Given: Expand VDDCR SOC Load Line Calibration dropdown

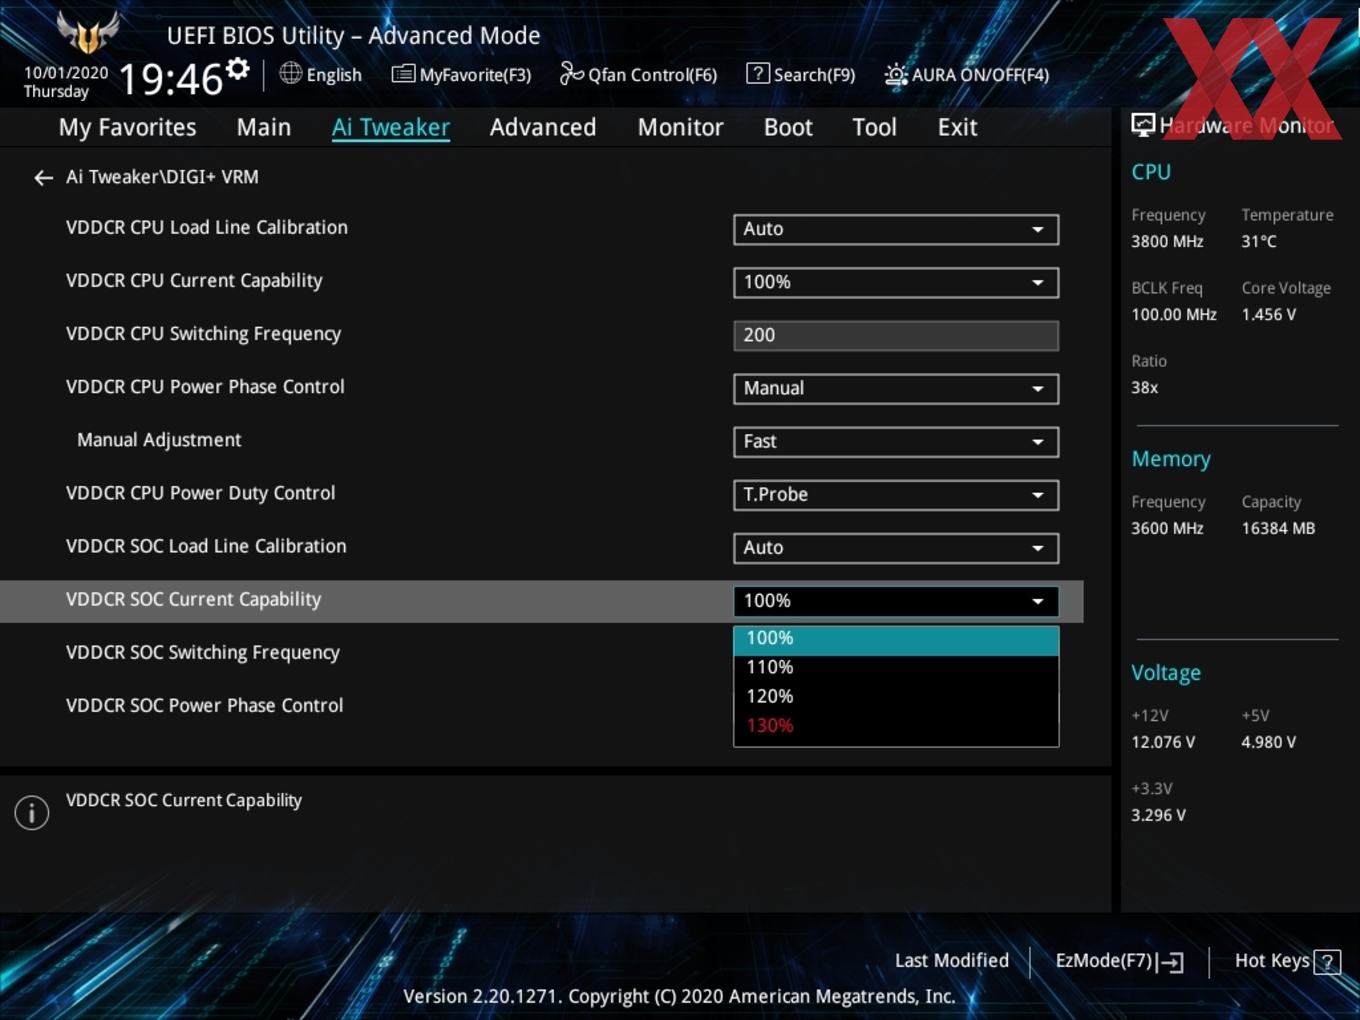Looking at the screenshot, I should click(x=896, y=547).
